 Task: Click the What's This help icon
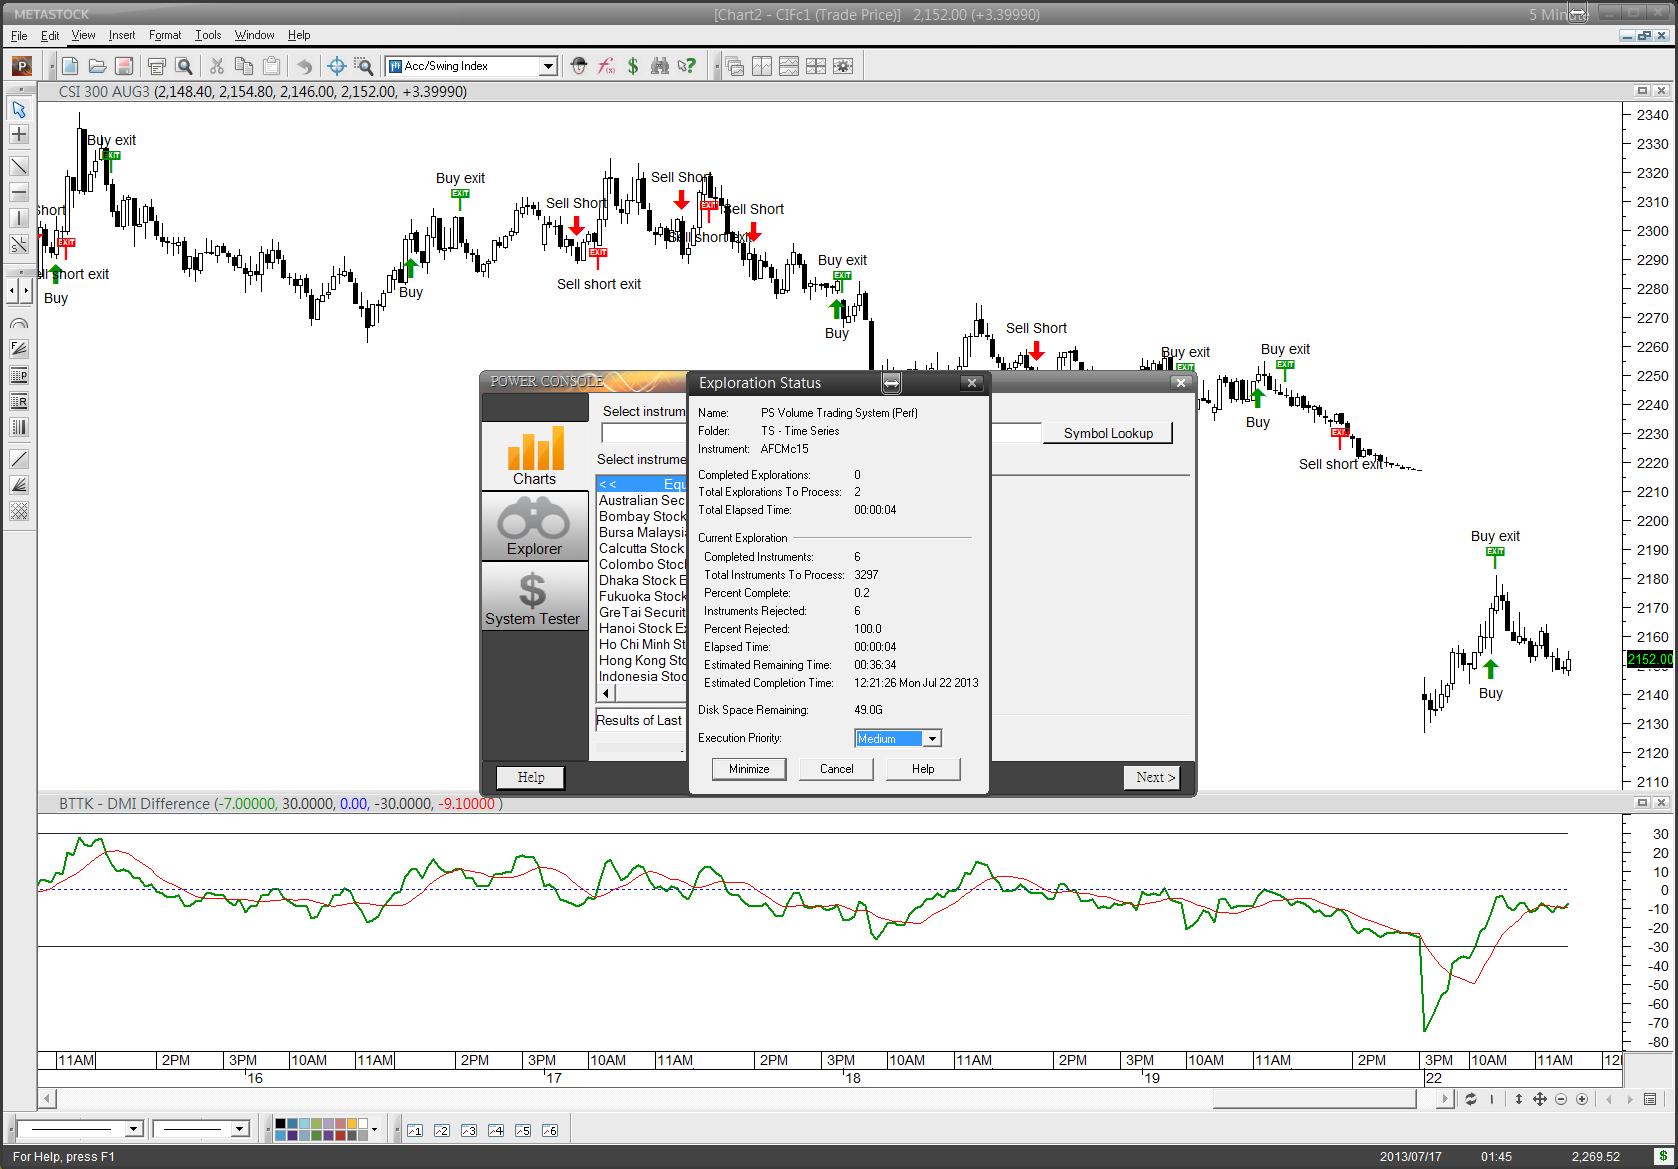point(687,66)
